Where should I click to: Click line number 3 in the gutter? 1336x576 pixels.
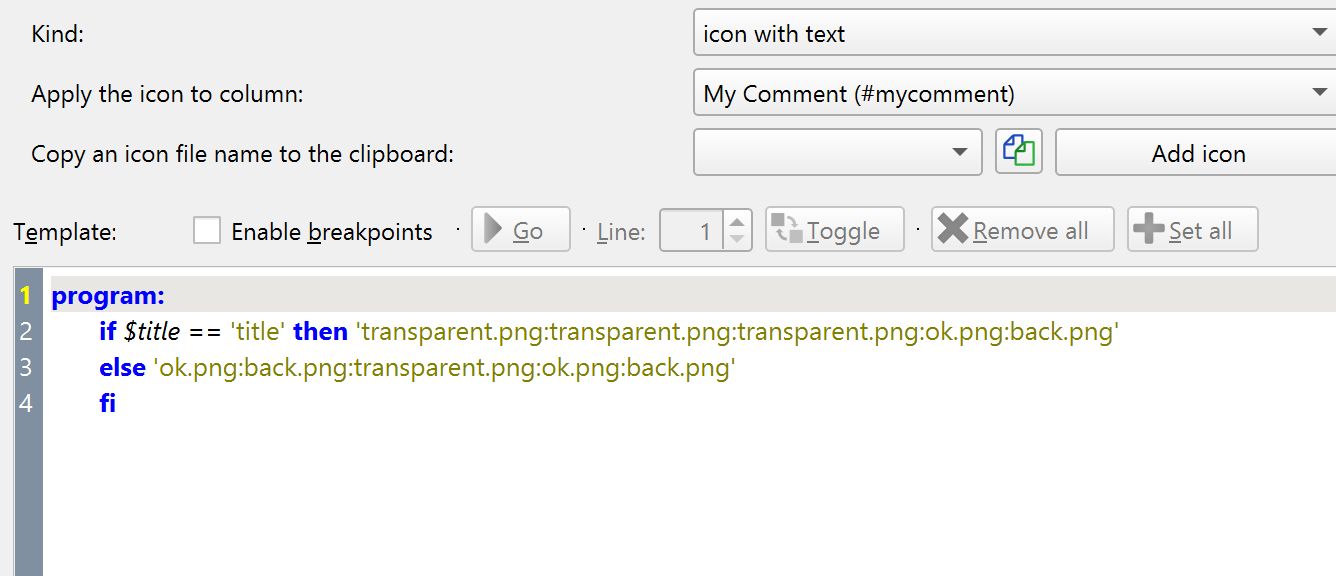[25, 367]
